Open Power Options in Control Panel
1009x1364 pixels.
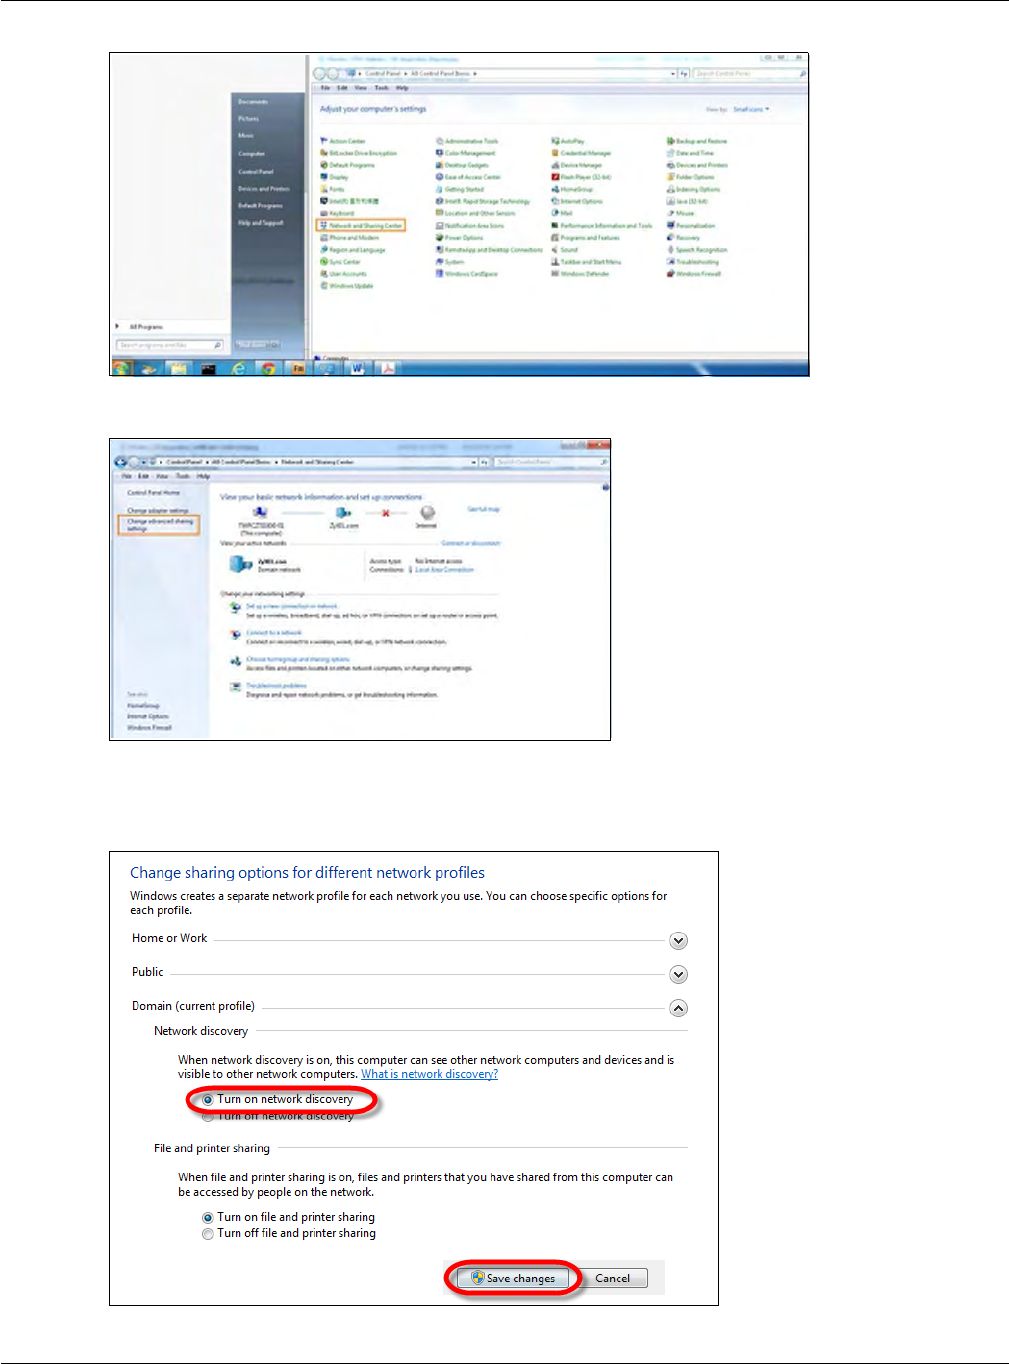click(460, 238)
